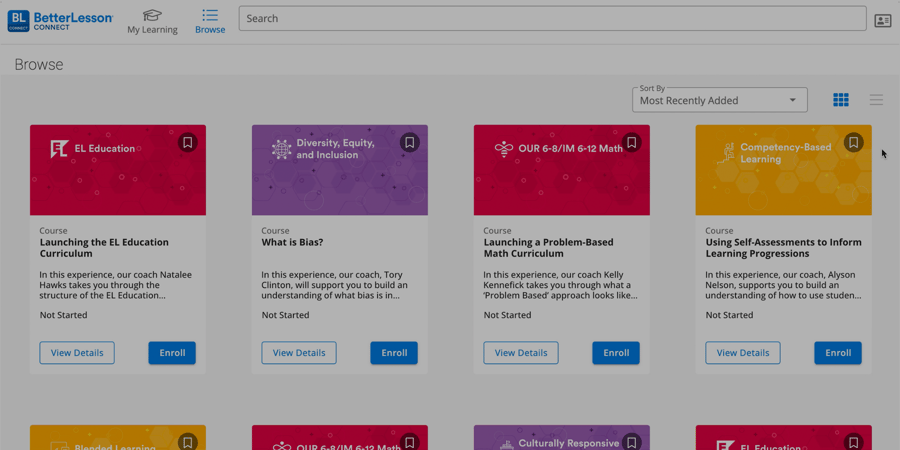Enroll in Launching a Problem-Based Math Curriculum
Viewport: 900px width, 450px height.
pos(616,353)
